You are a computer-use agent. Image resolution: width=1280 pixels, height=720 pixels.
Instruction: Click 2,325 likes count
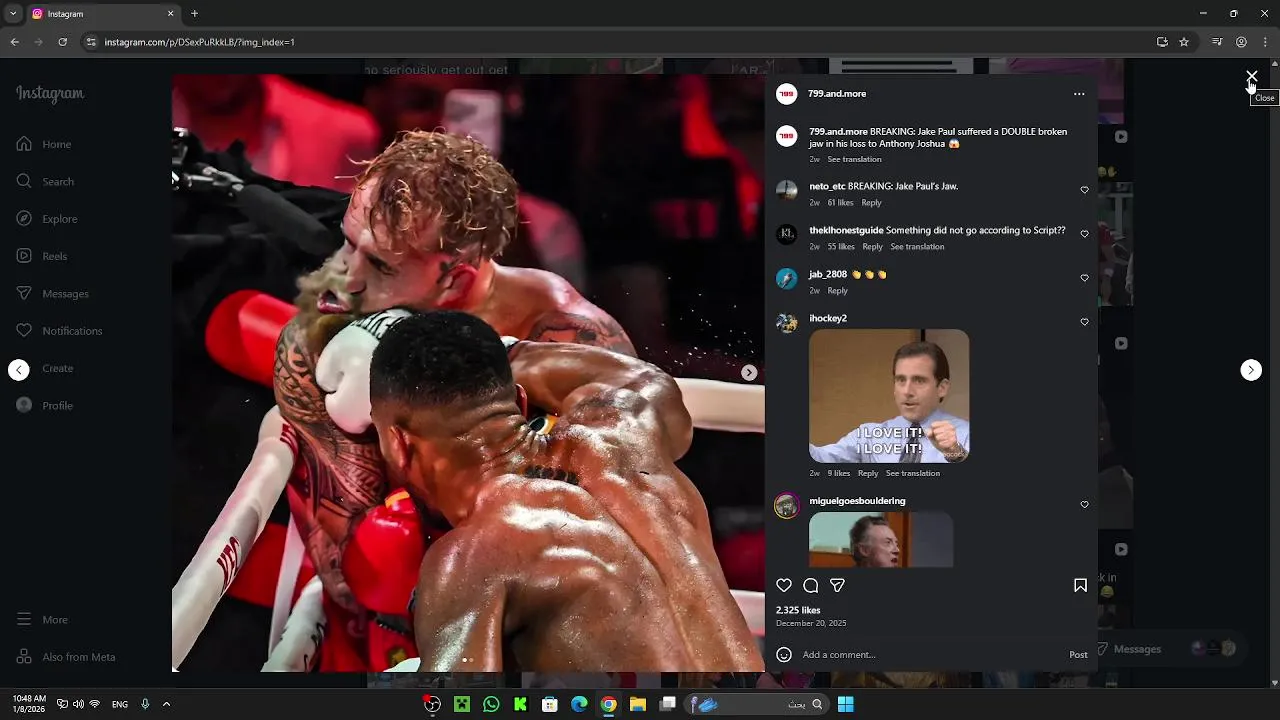tap(798, 610)
